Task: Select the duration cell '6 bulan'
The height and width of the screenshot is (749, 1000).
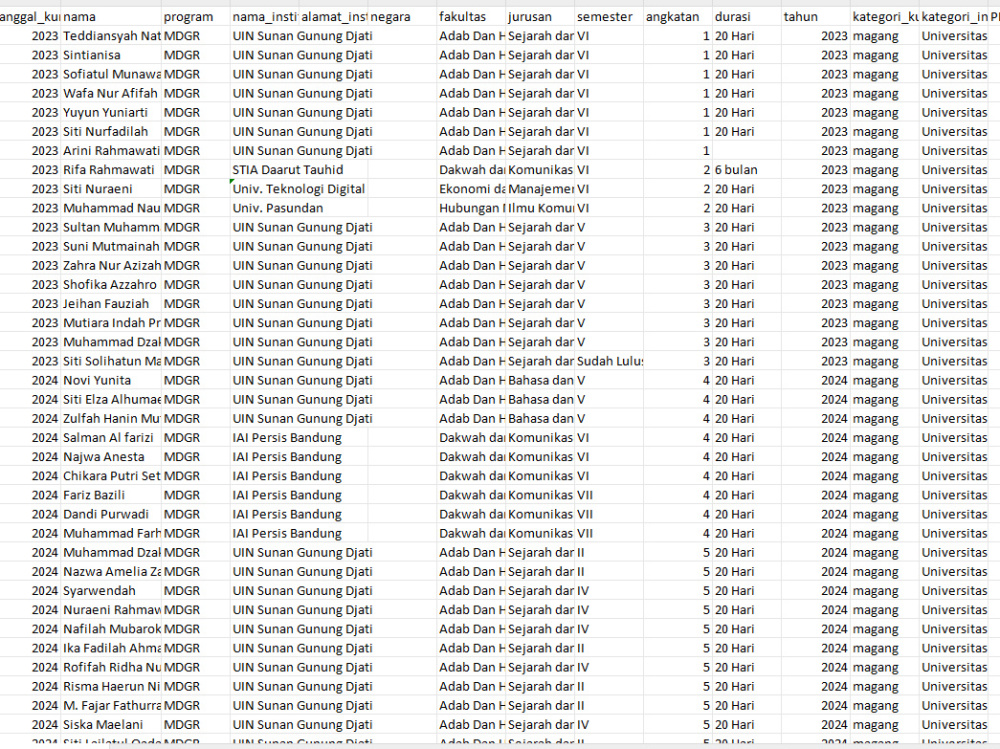Action: point(747,170)
